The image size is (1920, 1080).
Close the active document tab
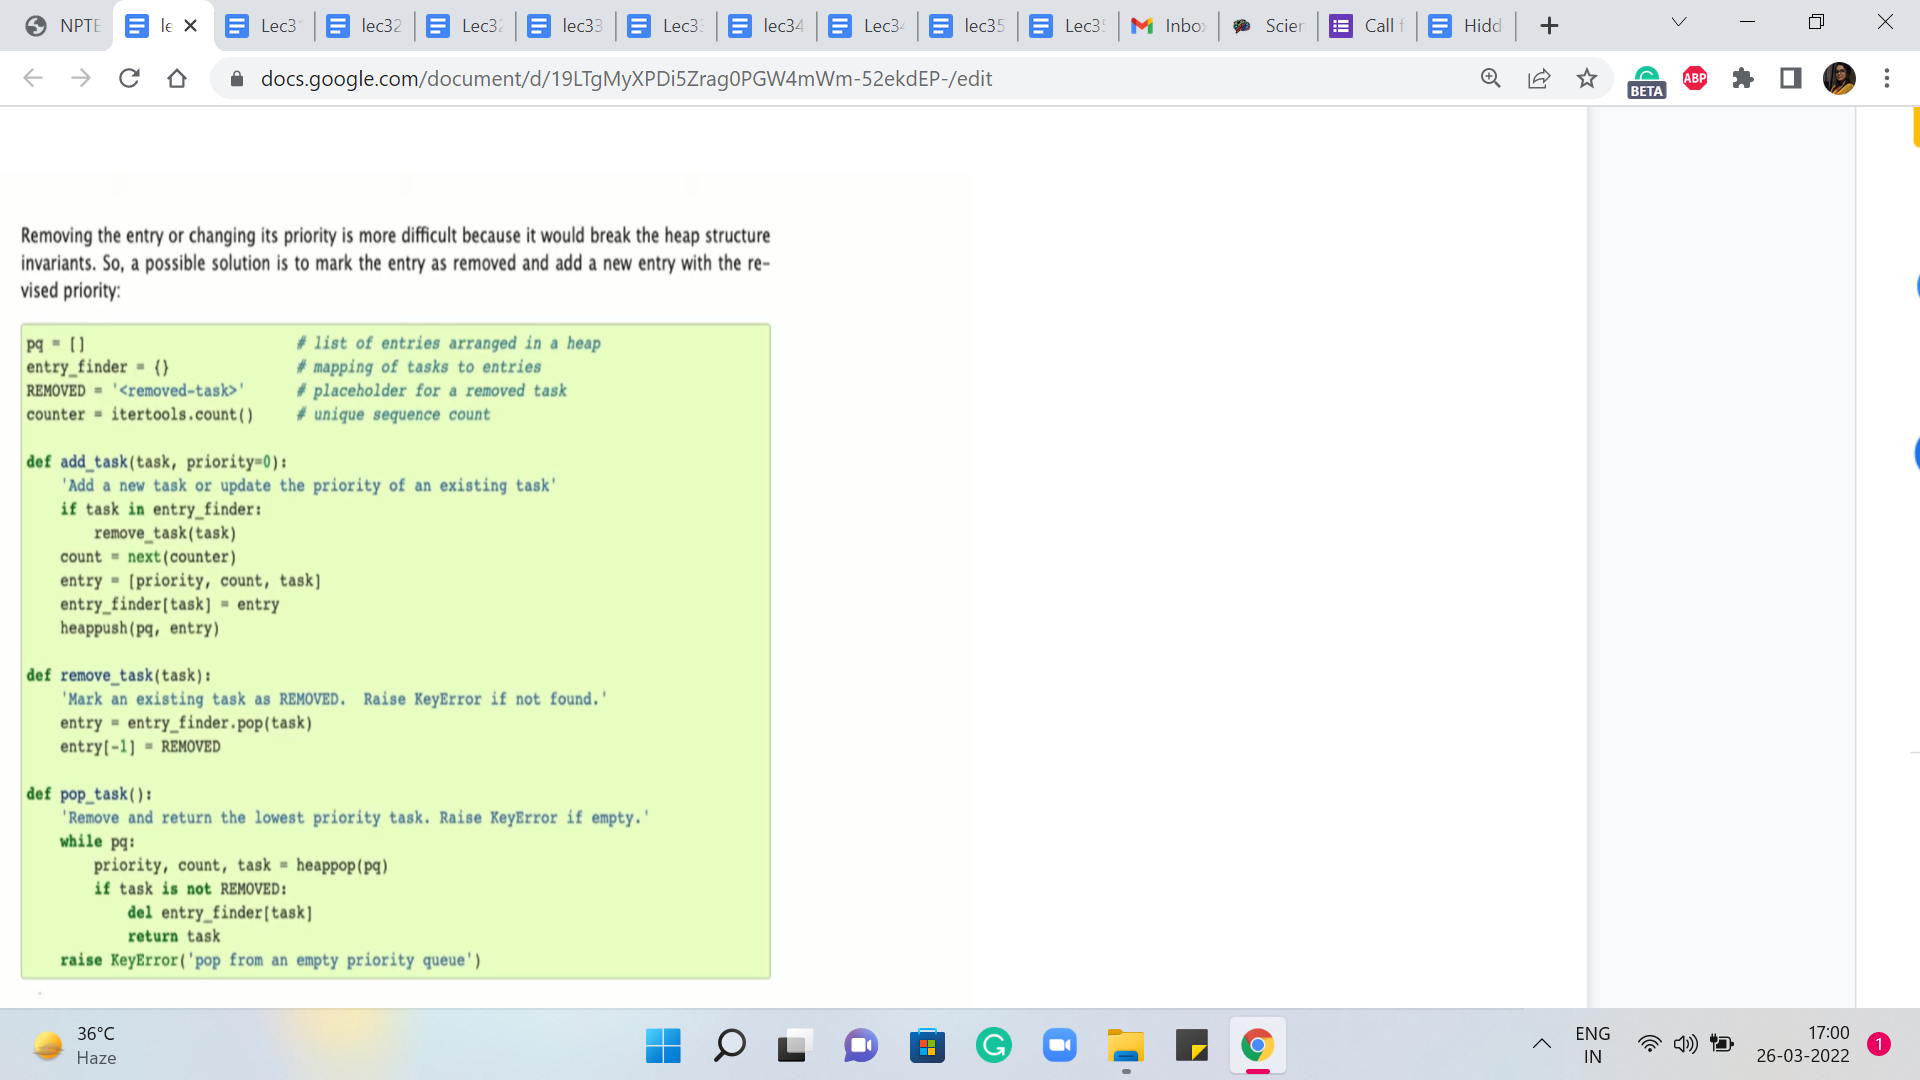(x=191, y=26)
